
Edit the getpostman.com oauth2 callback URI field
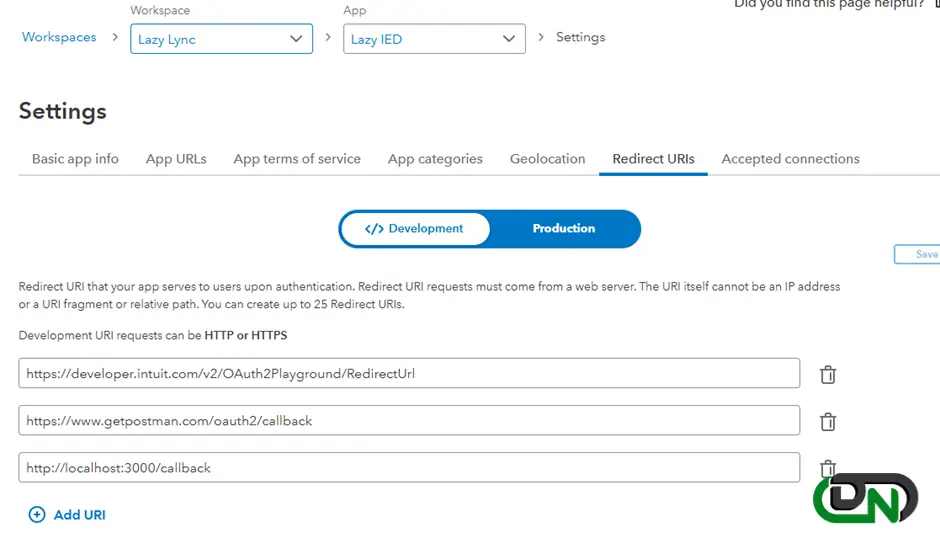409,420
